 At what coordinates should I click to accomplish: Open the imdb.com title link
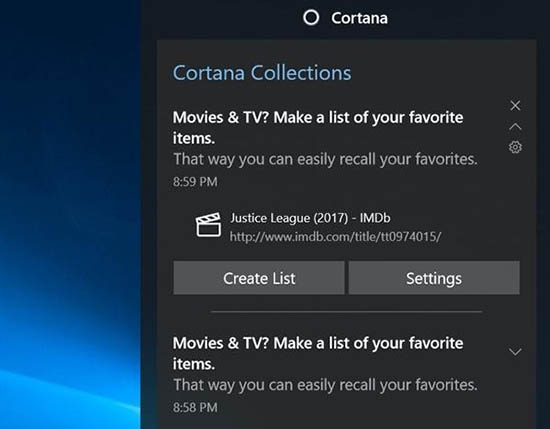click(335, 237)
